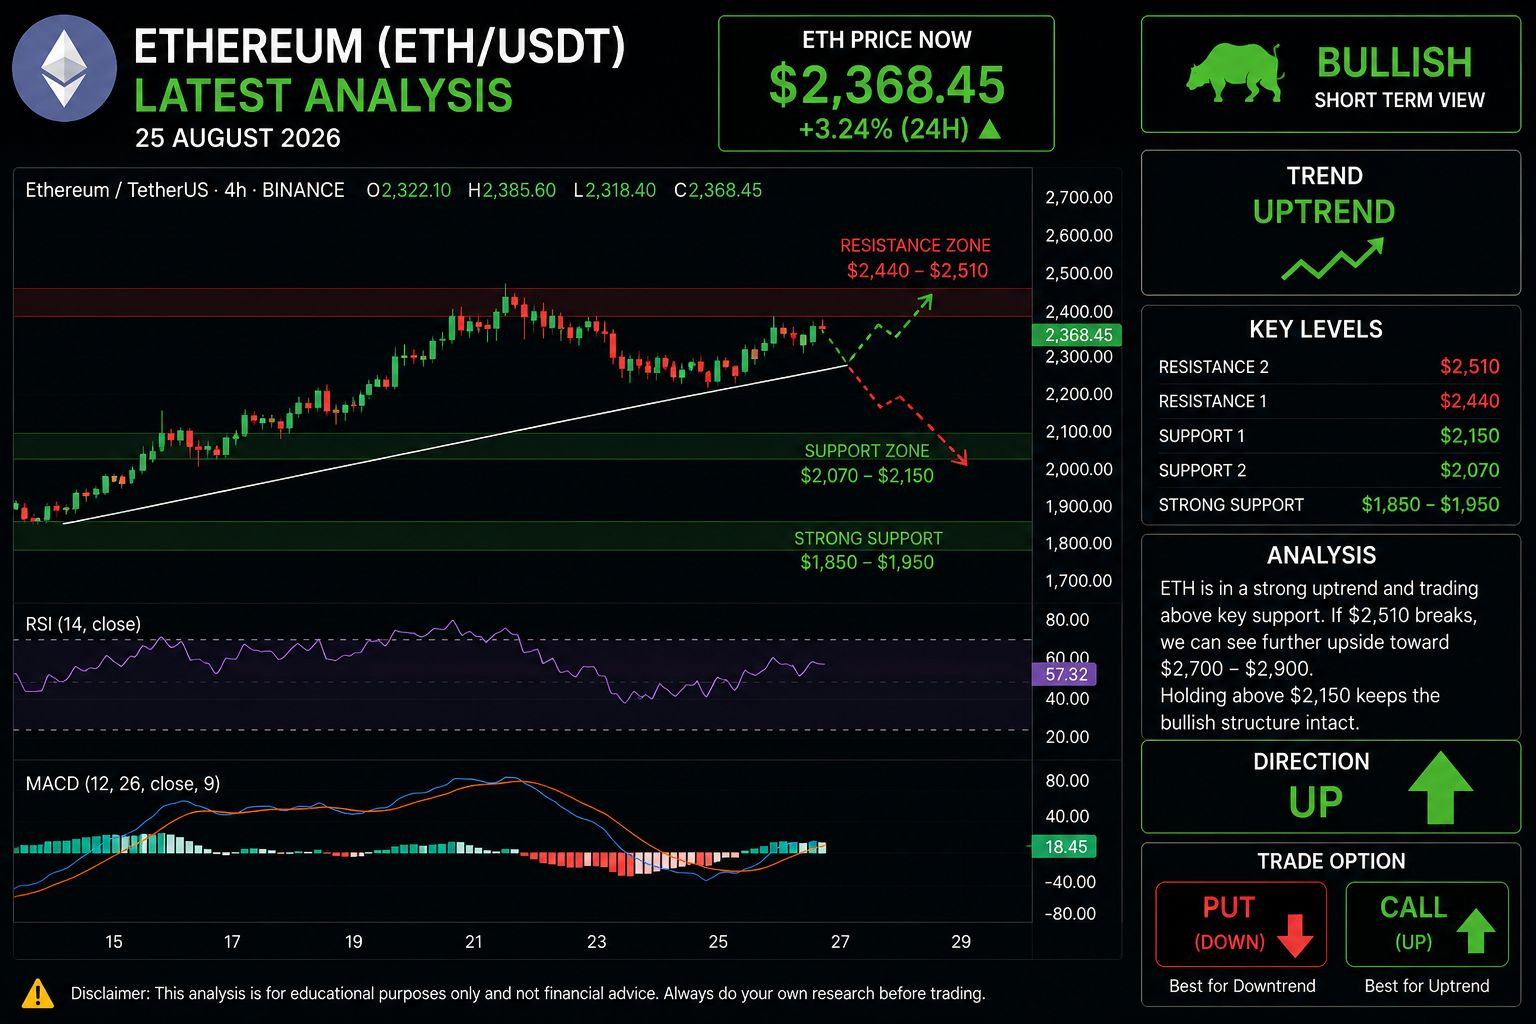This screenshot has height=1024, width=1536.
Task: Click the "MACD (12, 26, close, 9)" indicator label
Action: (123, 784)
